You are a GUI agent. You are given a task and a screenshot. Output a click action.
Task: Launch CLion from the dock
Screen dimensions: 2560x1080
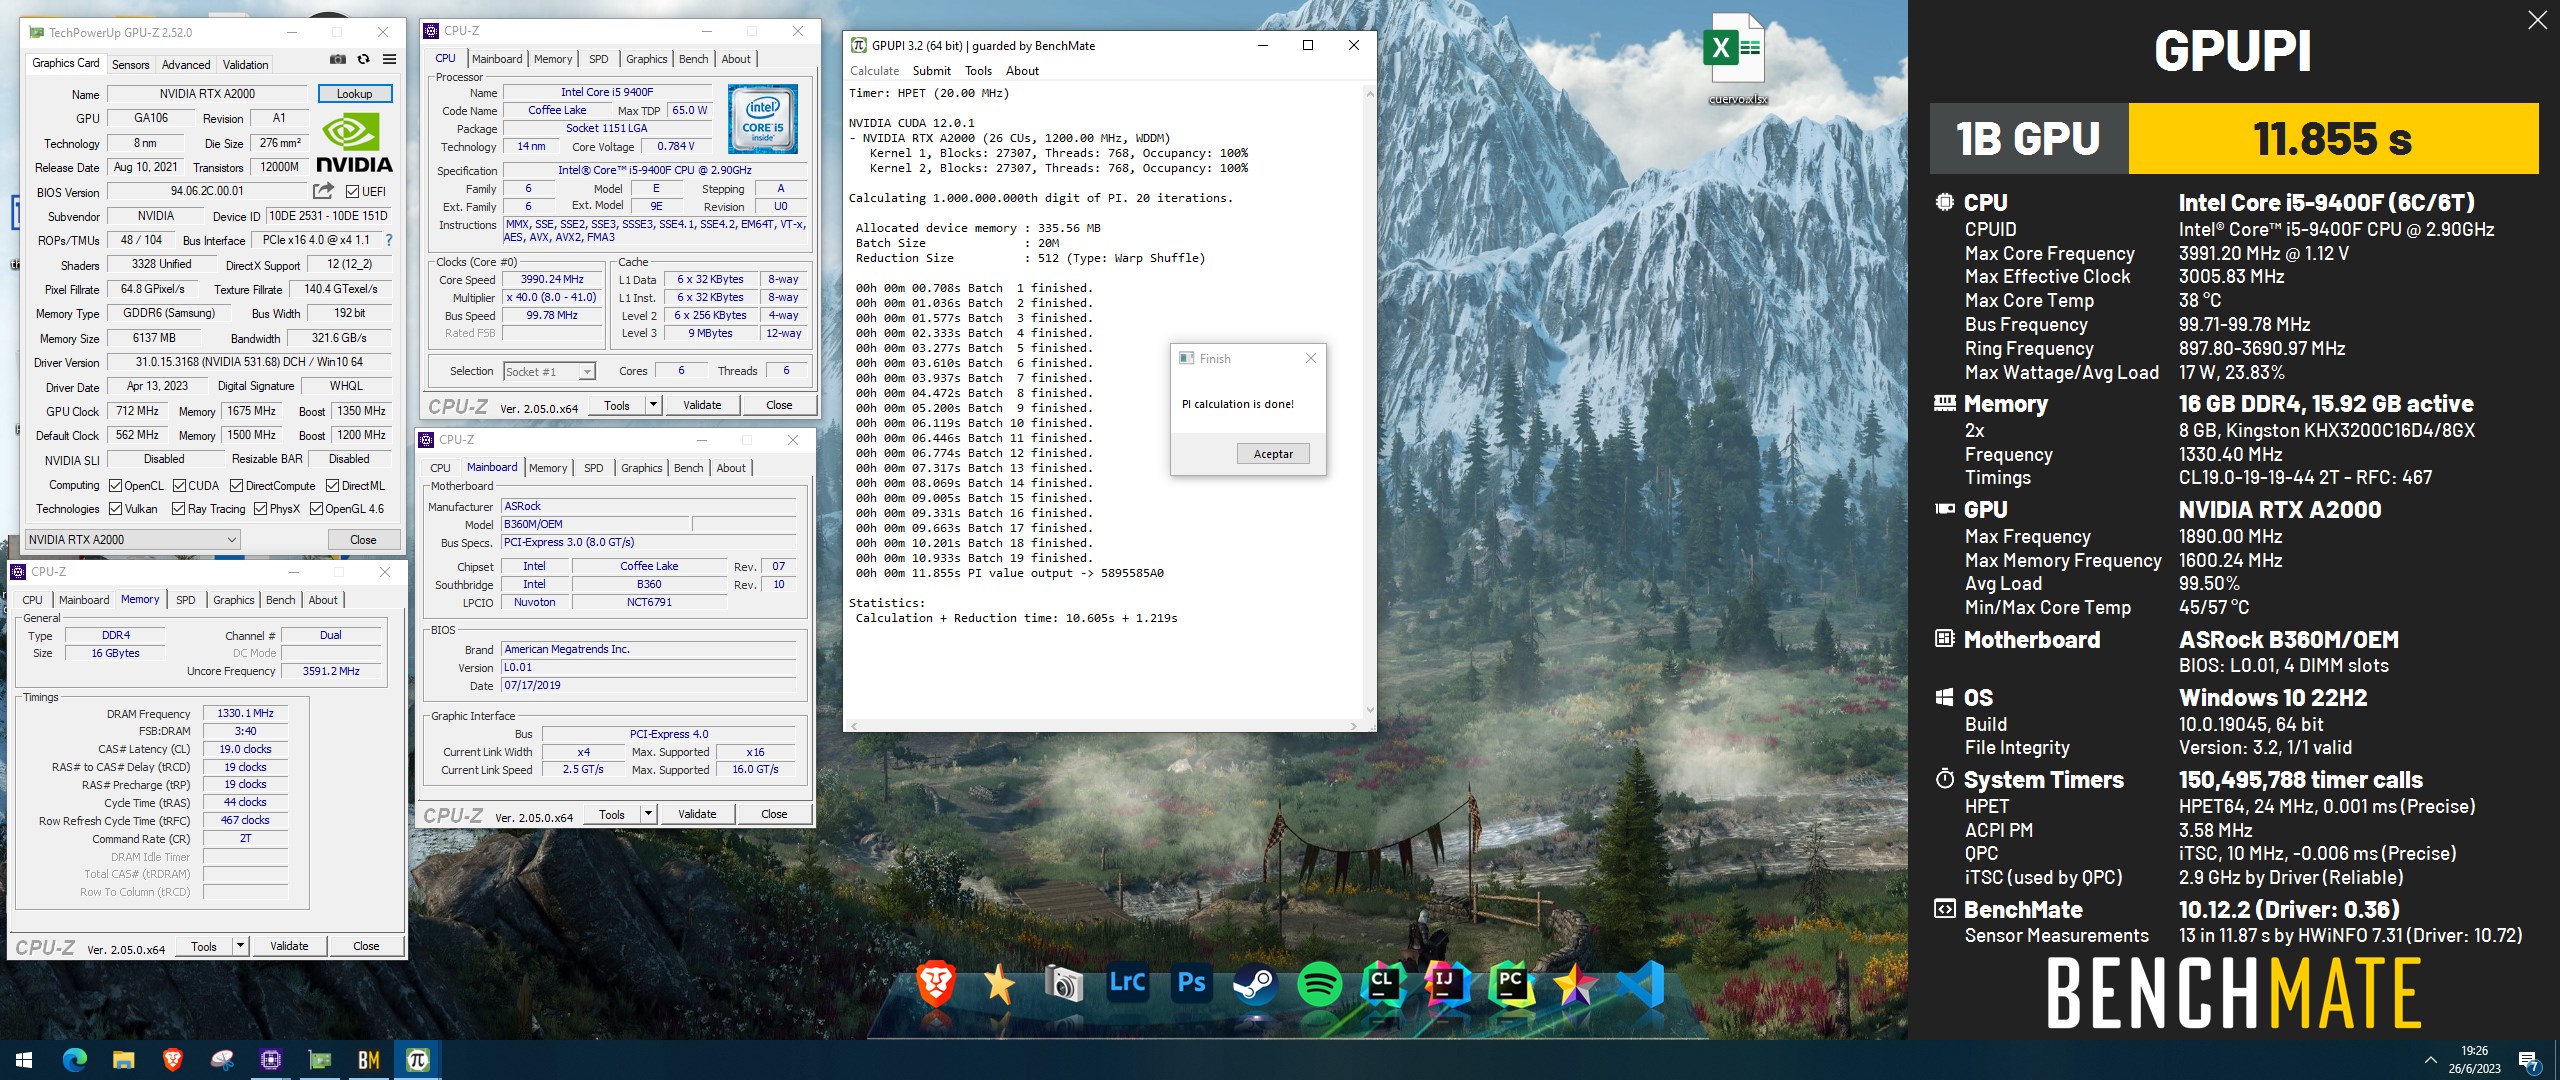1383,984
